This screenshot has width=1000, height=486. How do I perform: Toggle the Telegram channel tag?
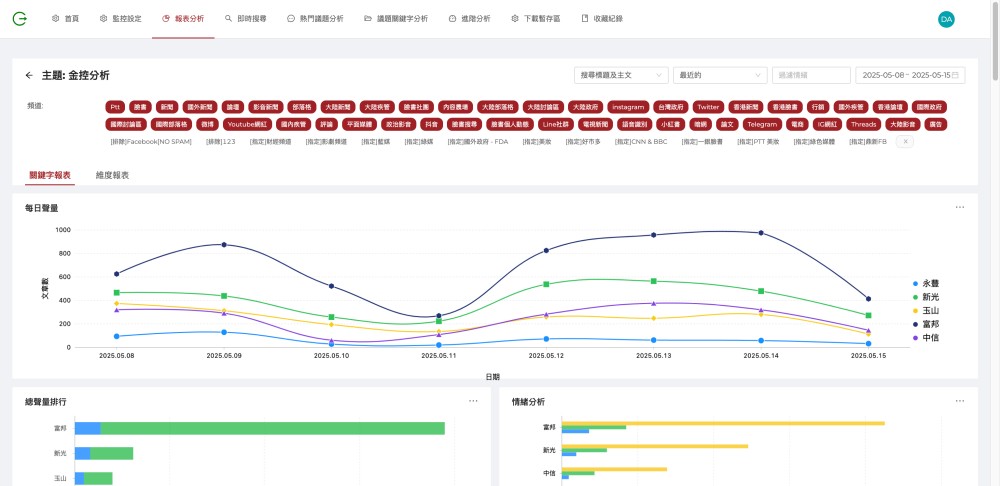pyautogui.click(x=761, y=124)
